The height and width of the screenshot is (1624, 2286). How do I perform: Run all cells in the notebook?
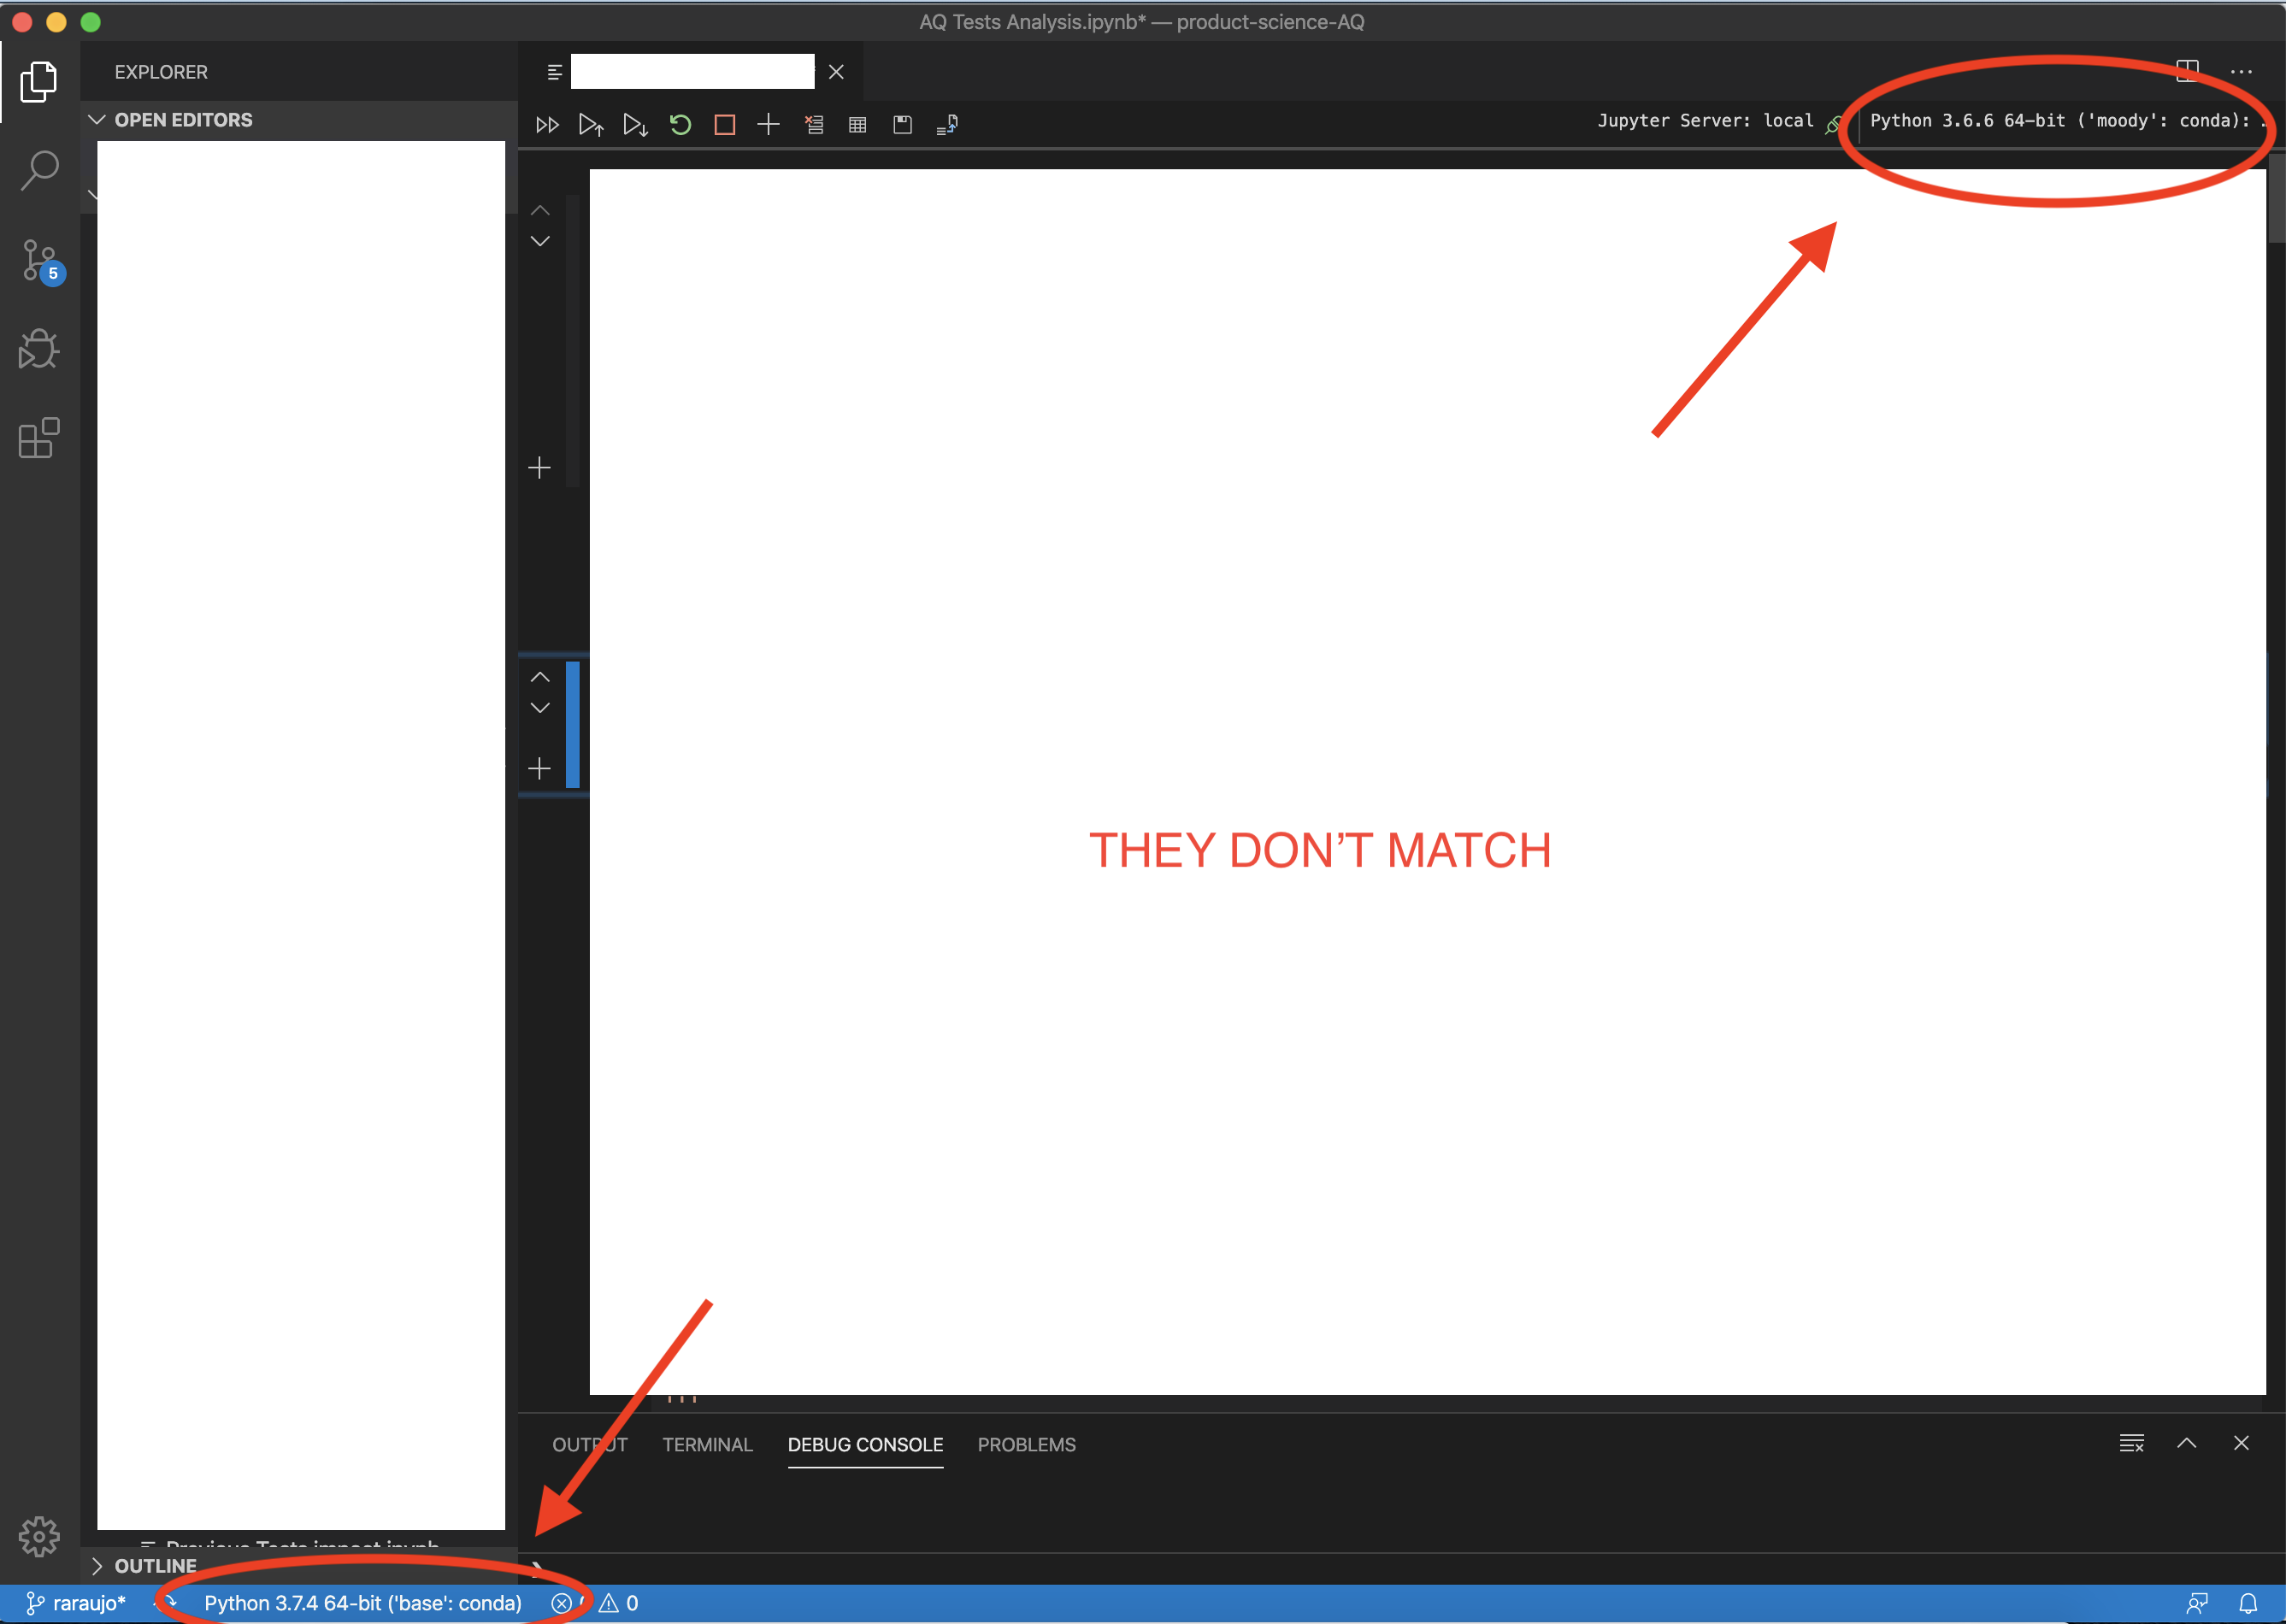pos(546,124)
